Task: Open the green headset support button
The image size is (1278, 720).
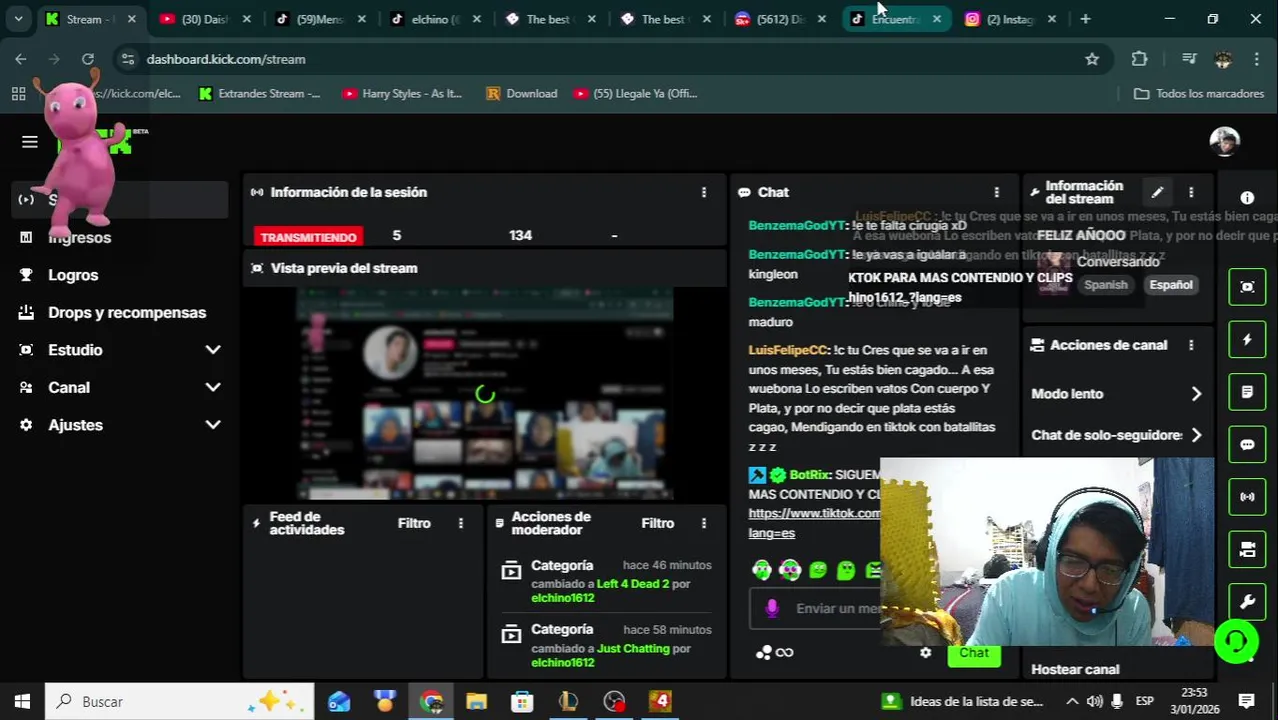Action: tap(1236, 641)
